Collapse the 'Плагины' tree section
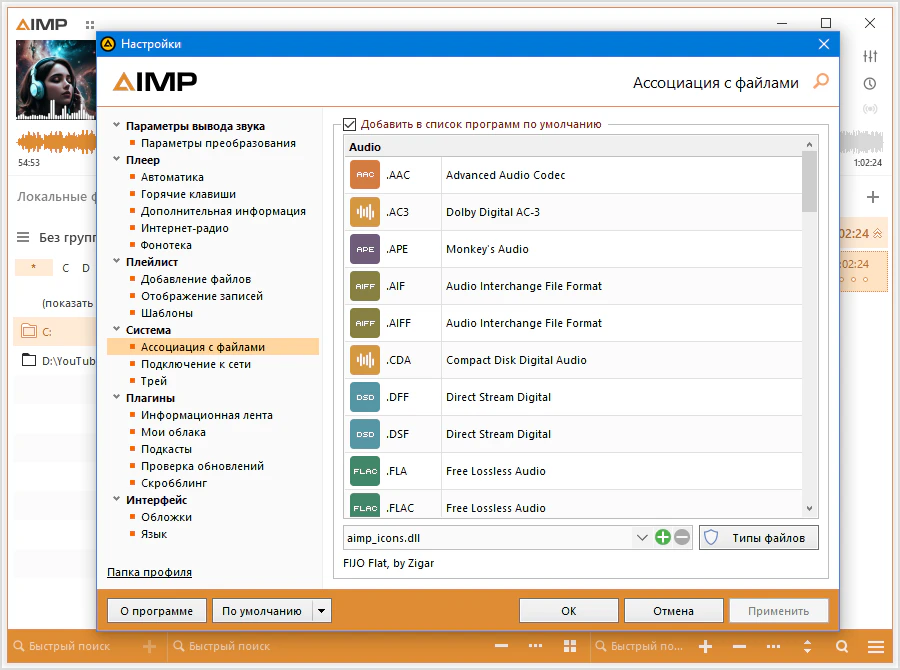This screenshot has width=900, height=670. (117, 398)
